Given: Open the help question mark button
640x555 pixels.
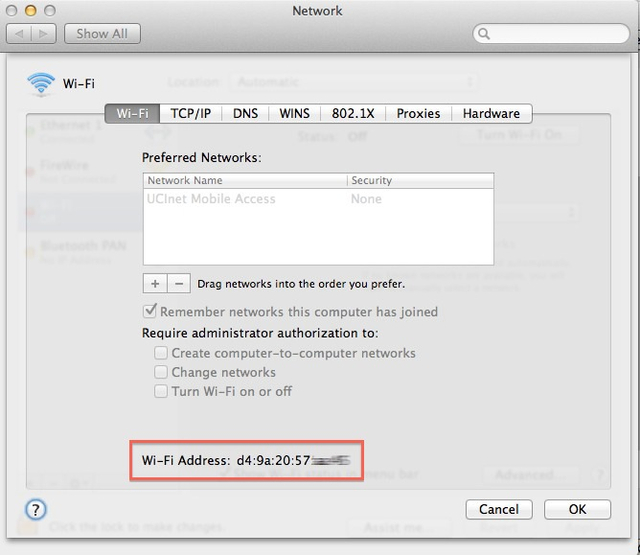Looking at the screenshot, I should [36, 509].
